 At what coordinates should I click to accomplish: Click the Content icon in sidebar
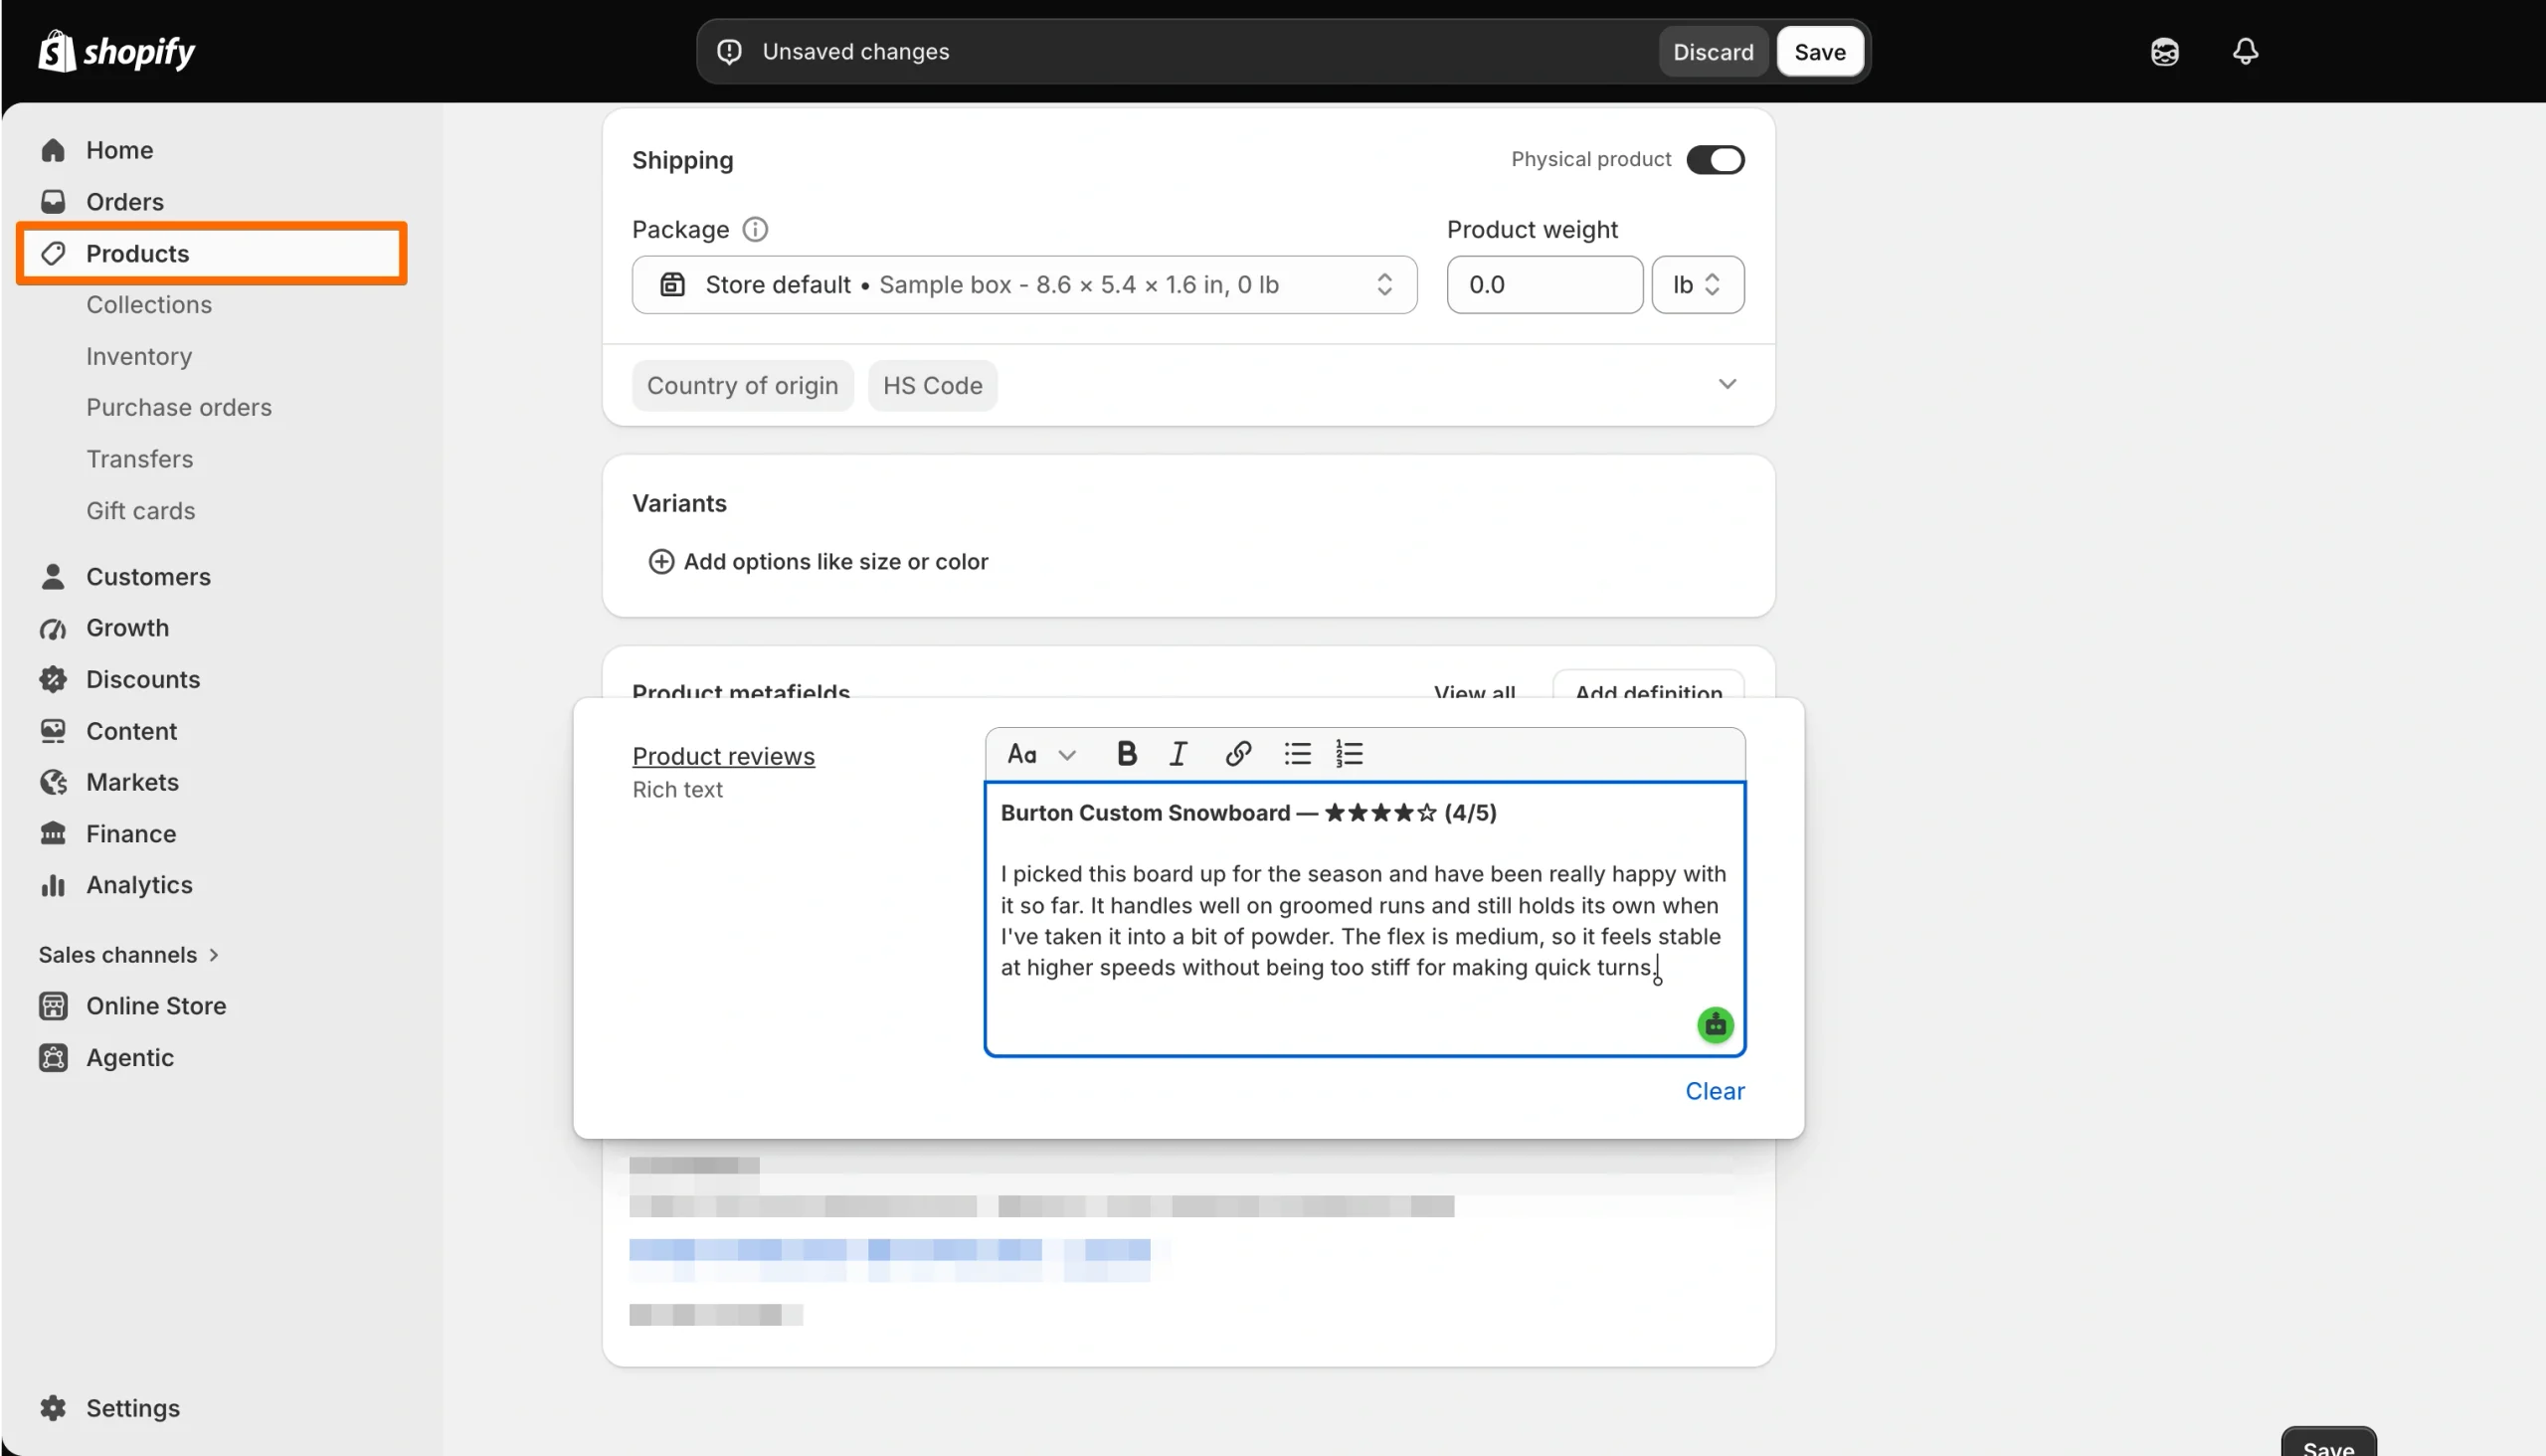click(x=53, y=731)
